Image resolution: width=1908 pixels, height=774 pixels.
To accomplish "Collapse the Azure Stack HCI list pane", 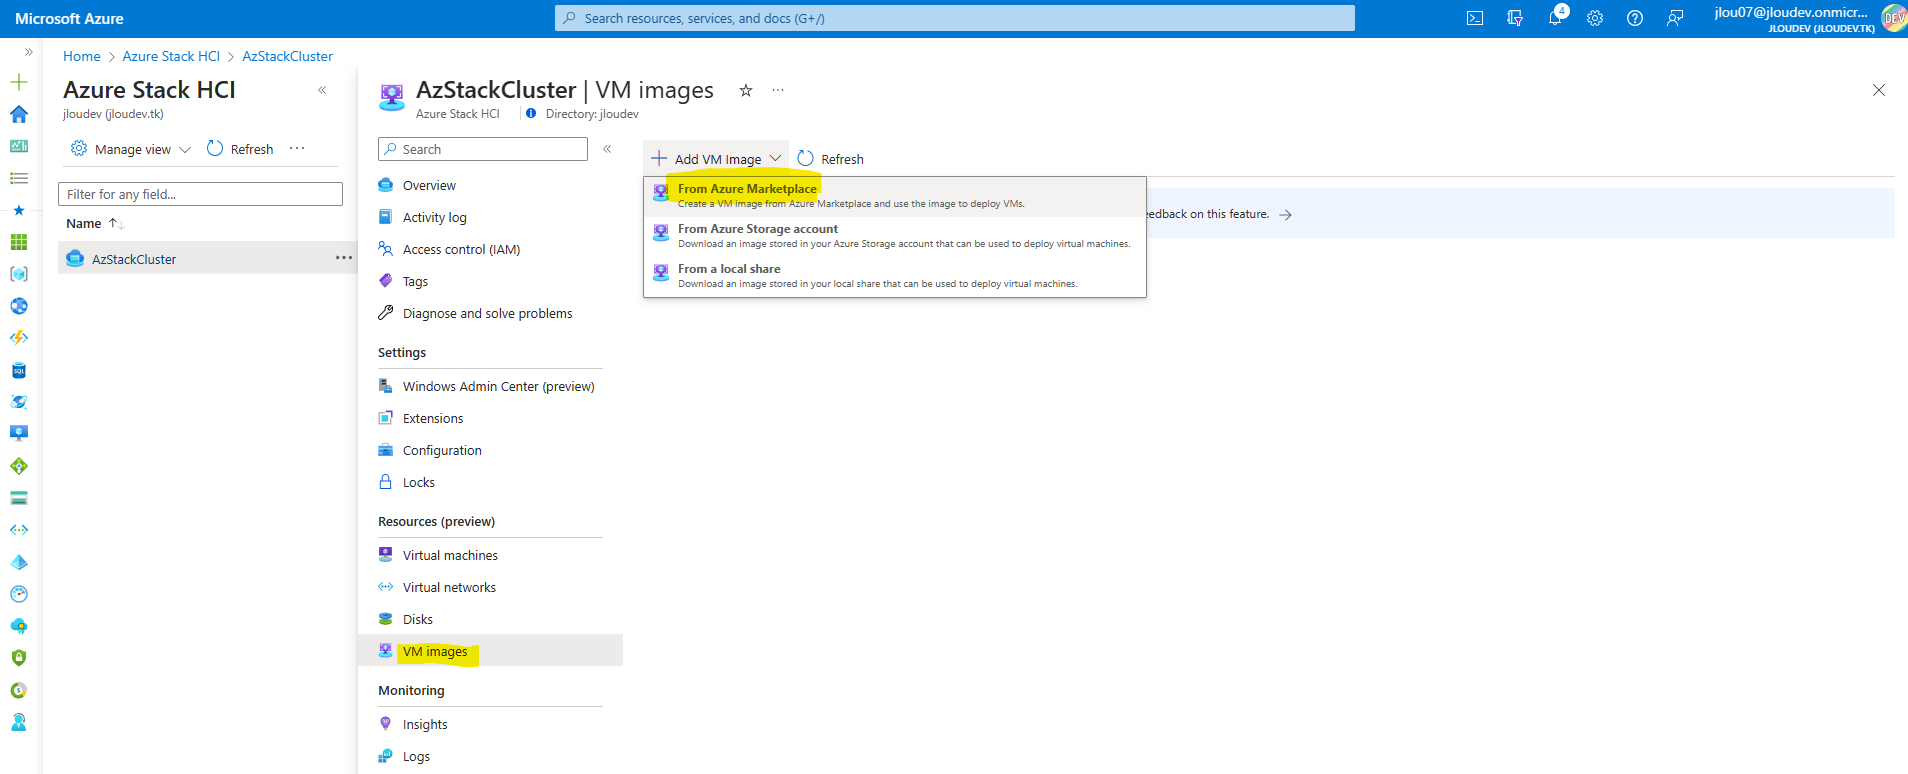I will (322, 90).
